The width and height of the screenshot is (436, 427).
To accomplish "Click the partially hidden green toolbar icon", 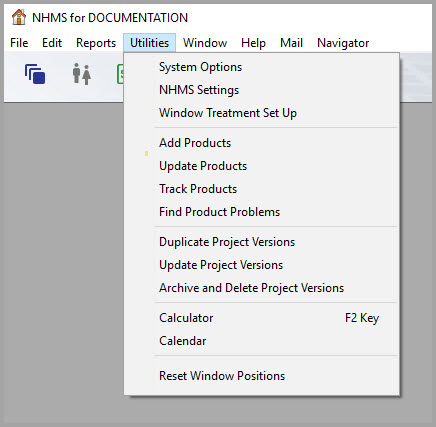I will (x=120, y=74).
